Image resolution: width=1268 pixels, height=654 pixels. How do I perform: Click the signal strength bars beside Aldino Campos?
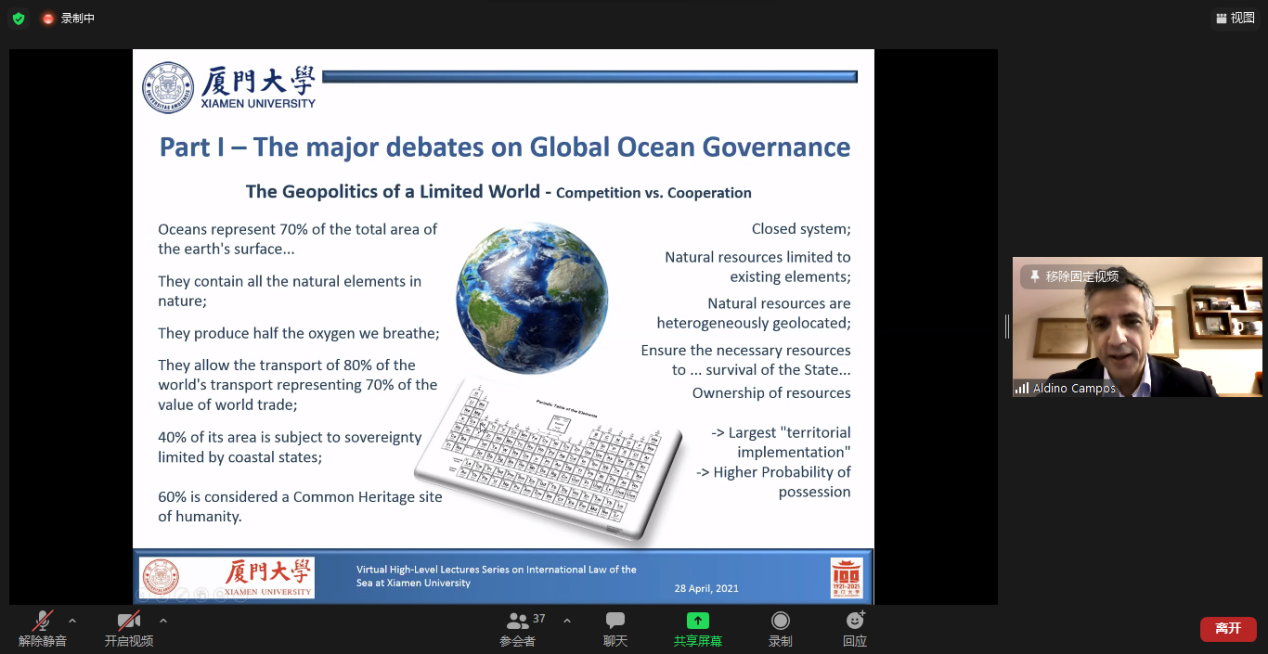coord(1022,388)
